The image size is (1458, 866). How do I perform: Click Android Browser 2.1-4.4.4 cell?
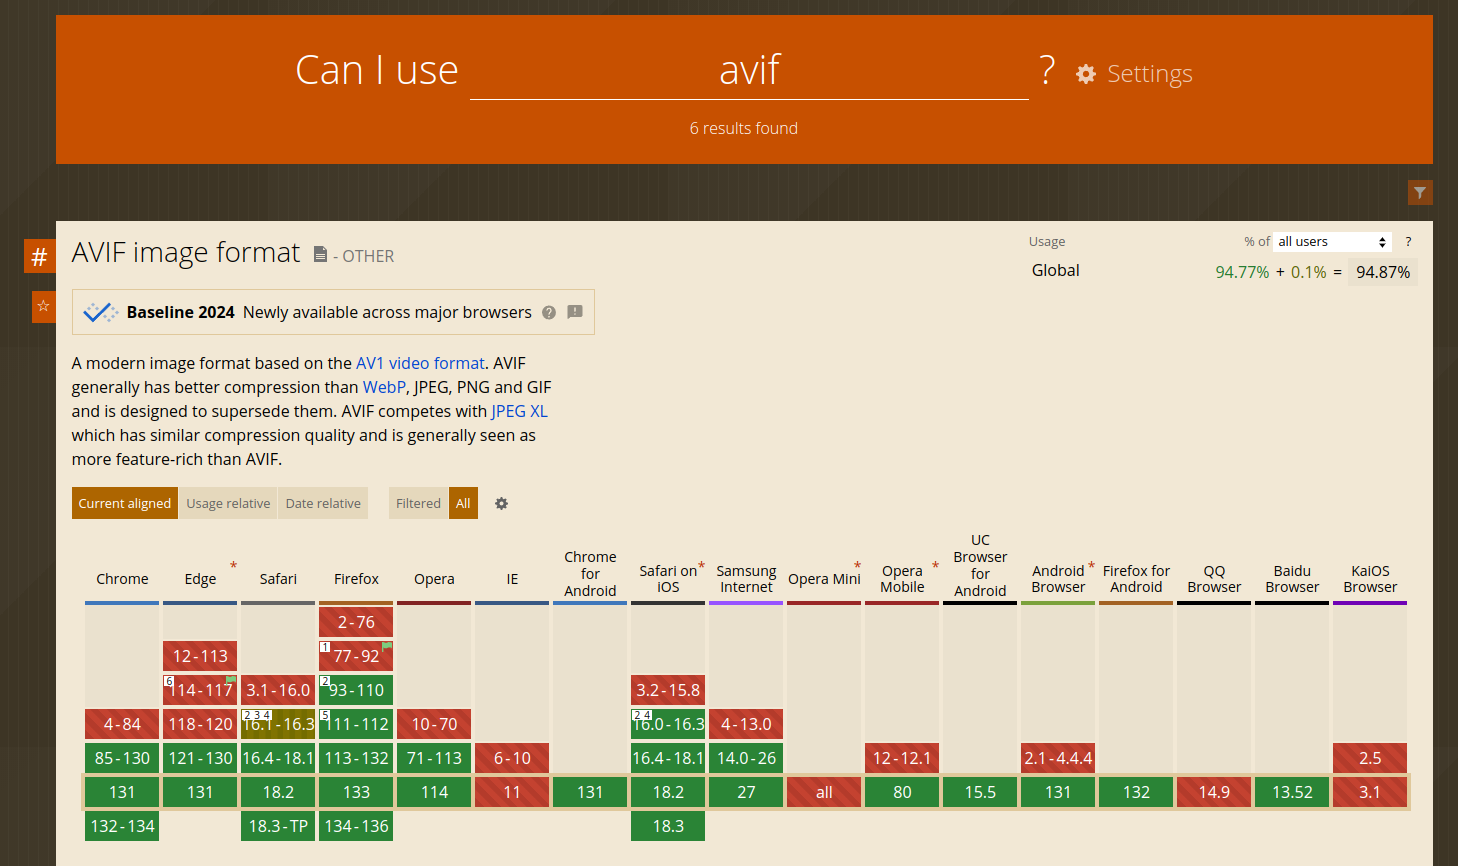(1058, 758)
